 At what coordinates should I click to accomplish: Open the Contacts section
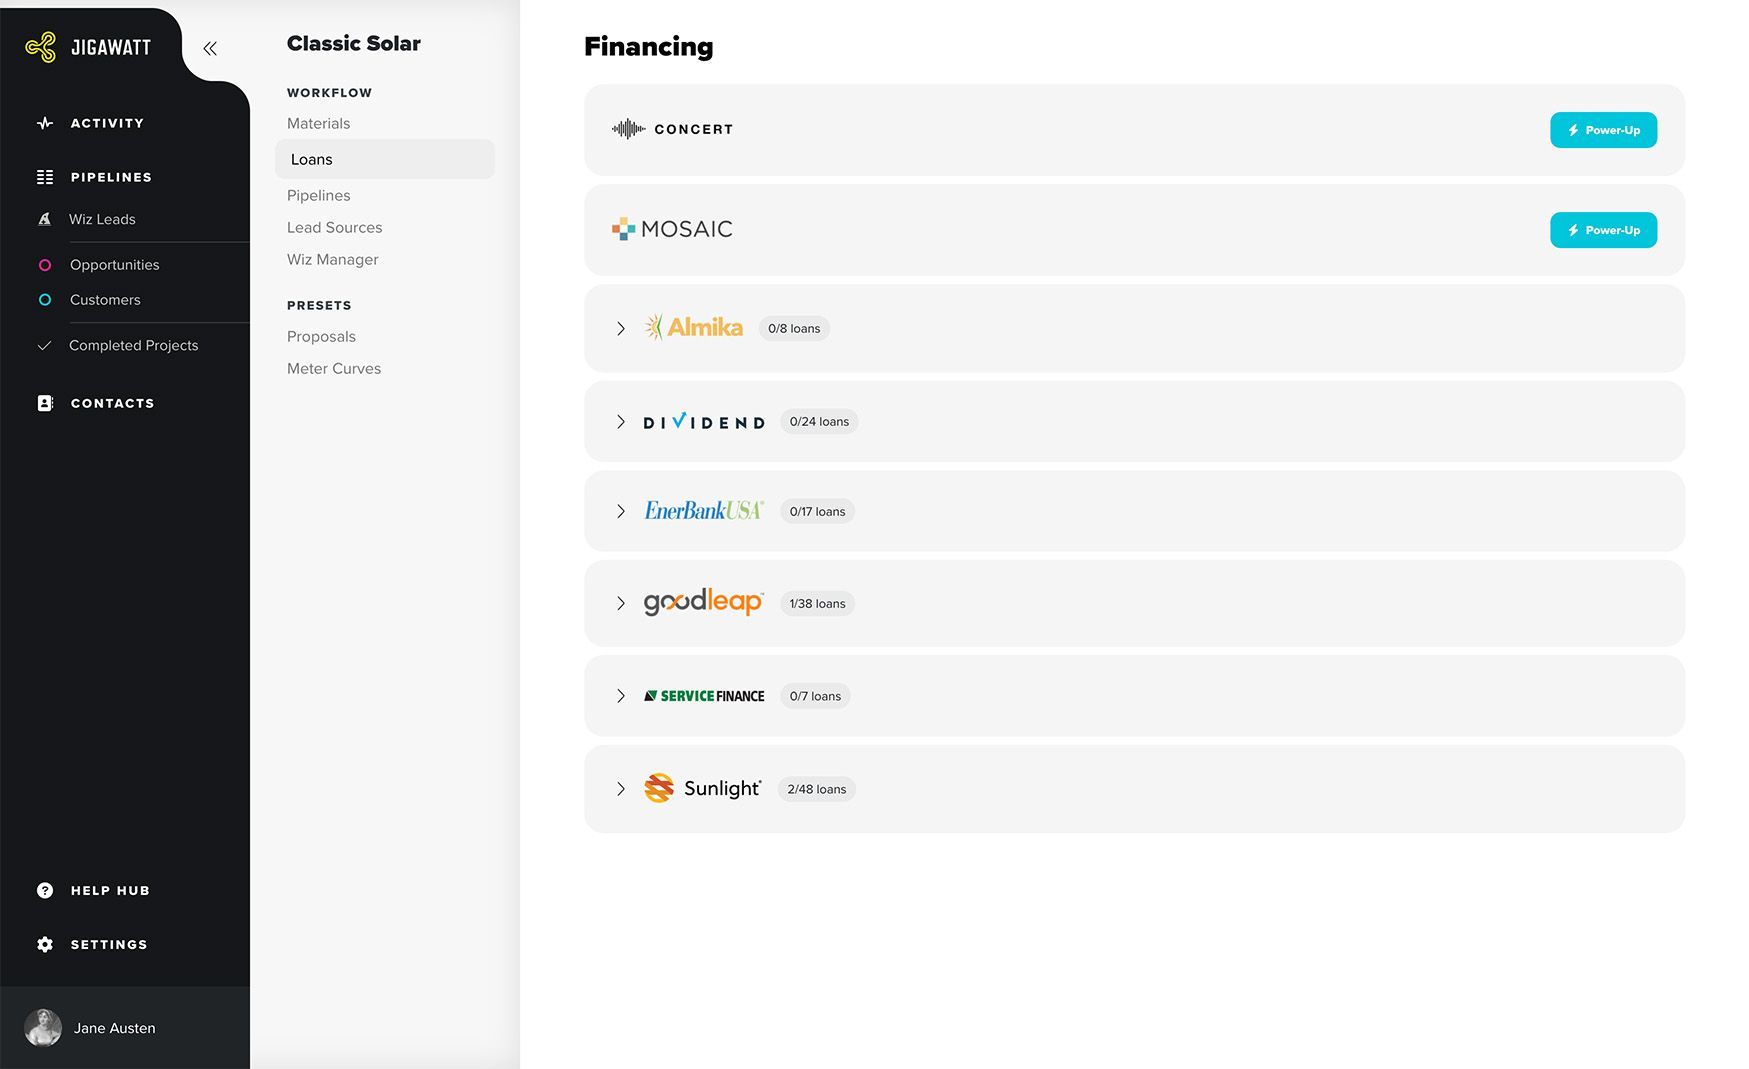click(112, 403)
